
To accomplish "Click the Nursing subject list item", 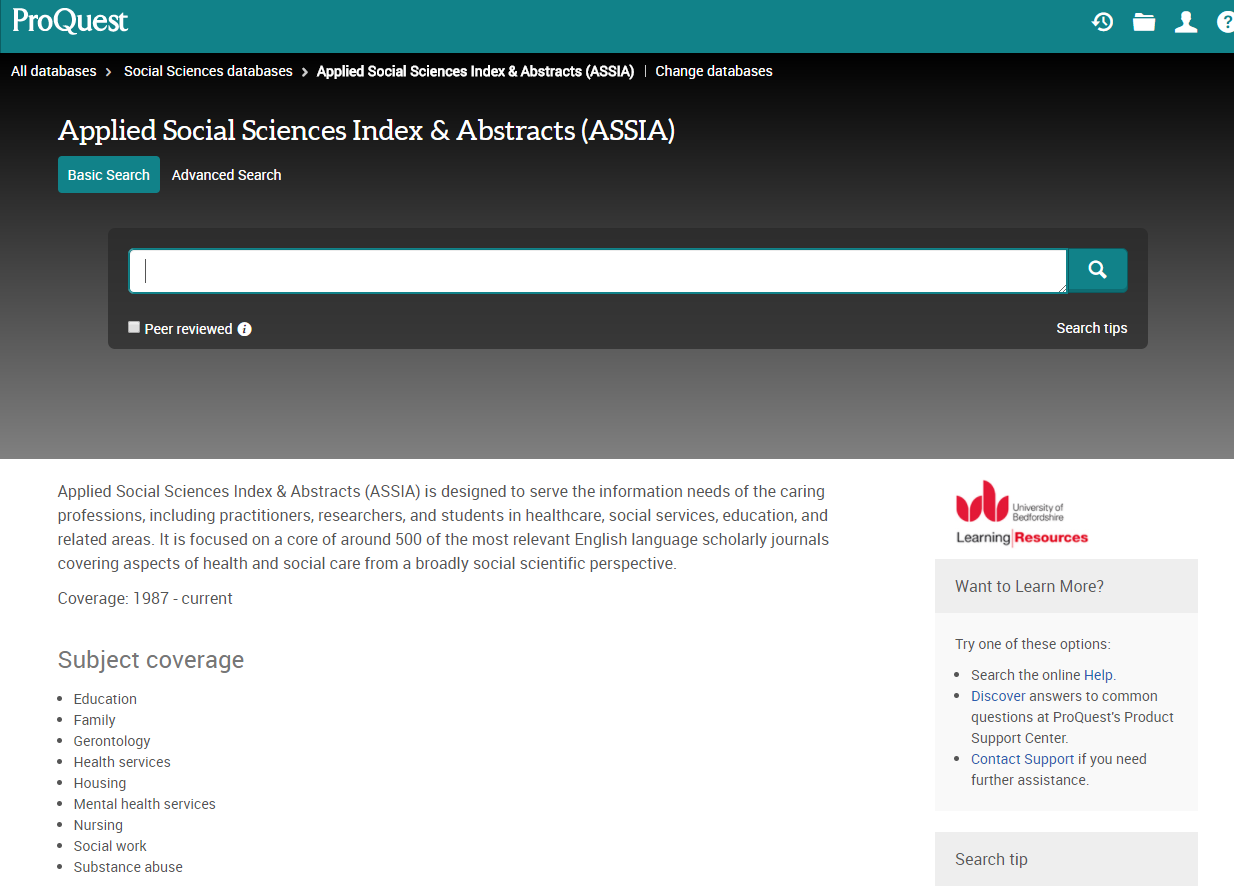I will (98, 825).
